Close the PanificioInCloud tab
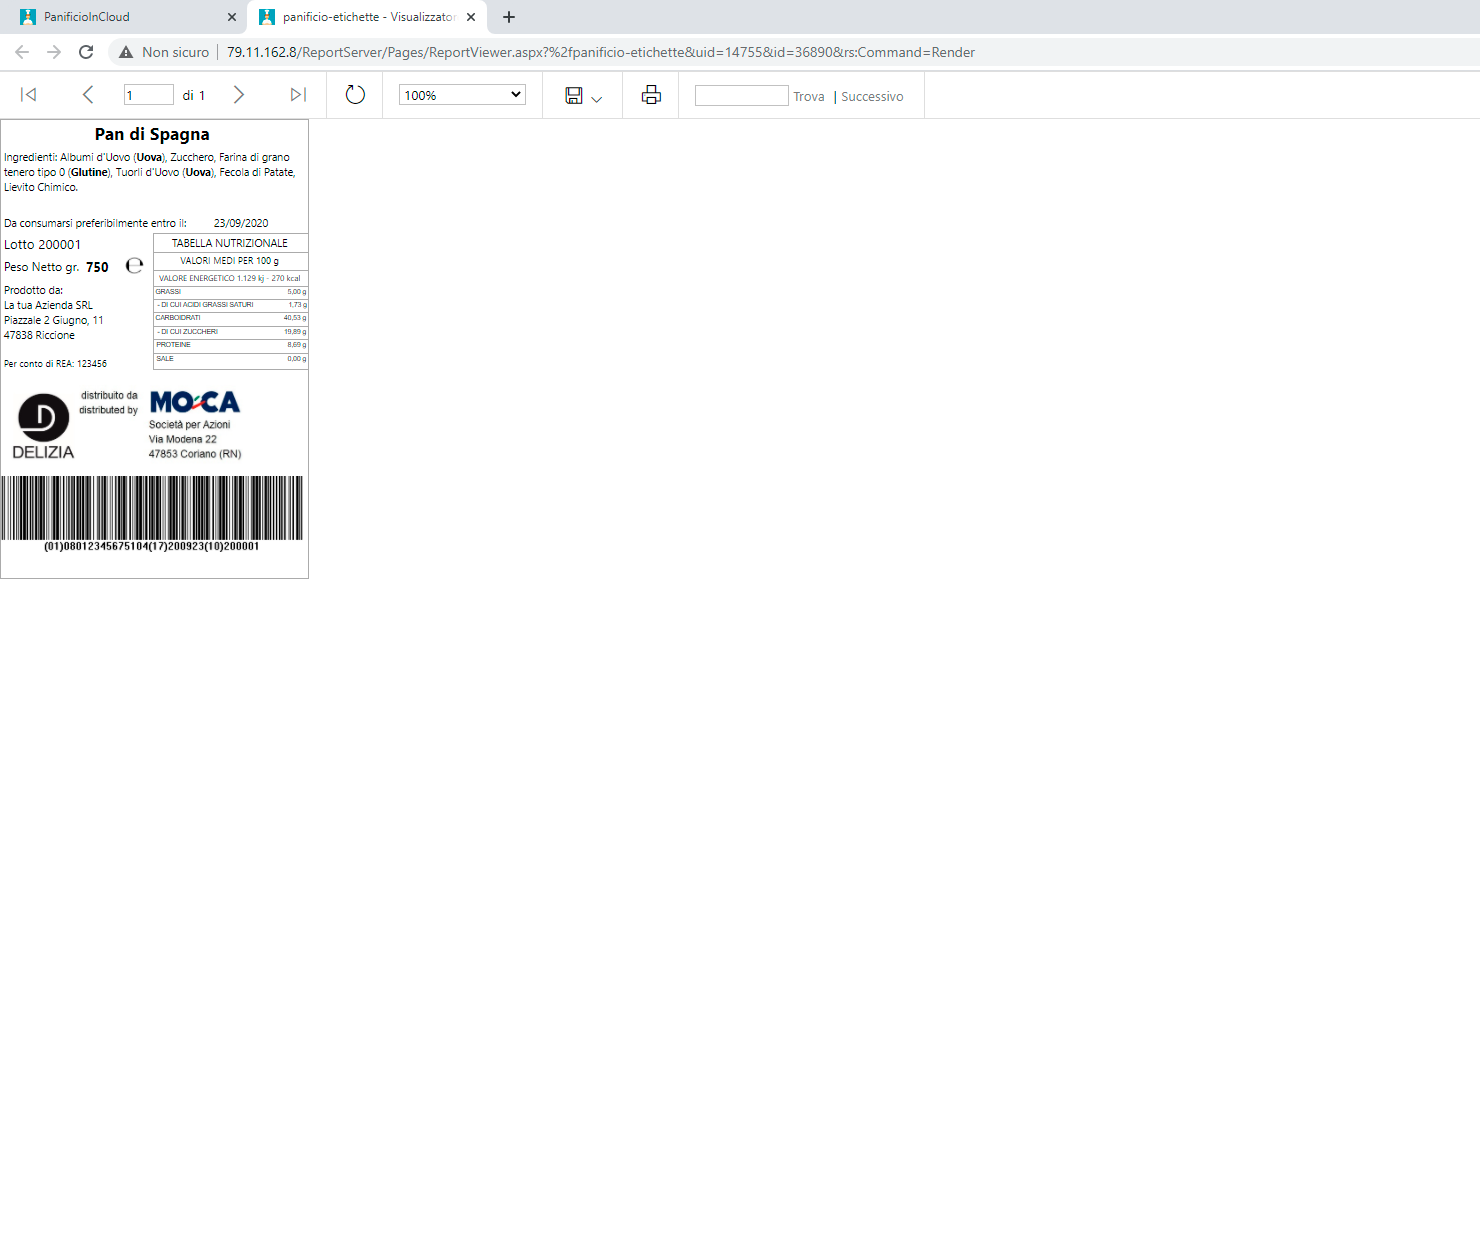The width and height of the screenshot is (1480, 1245). pos(231,17)
